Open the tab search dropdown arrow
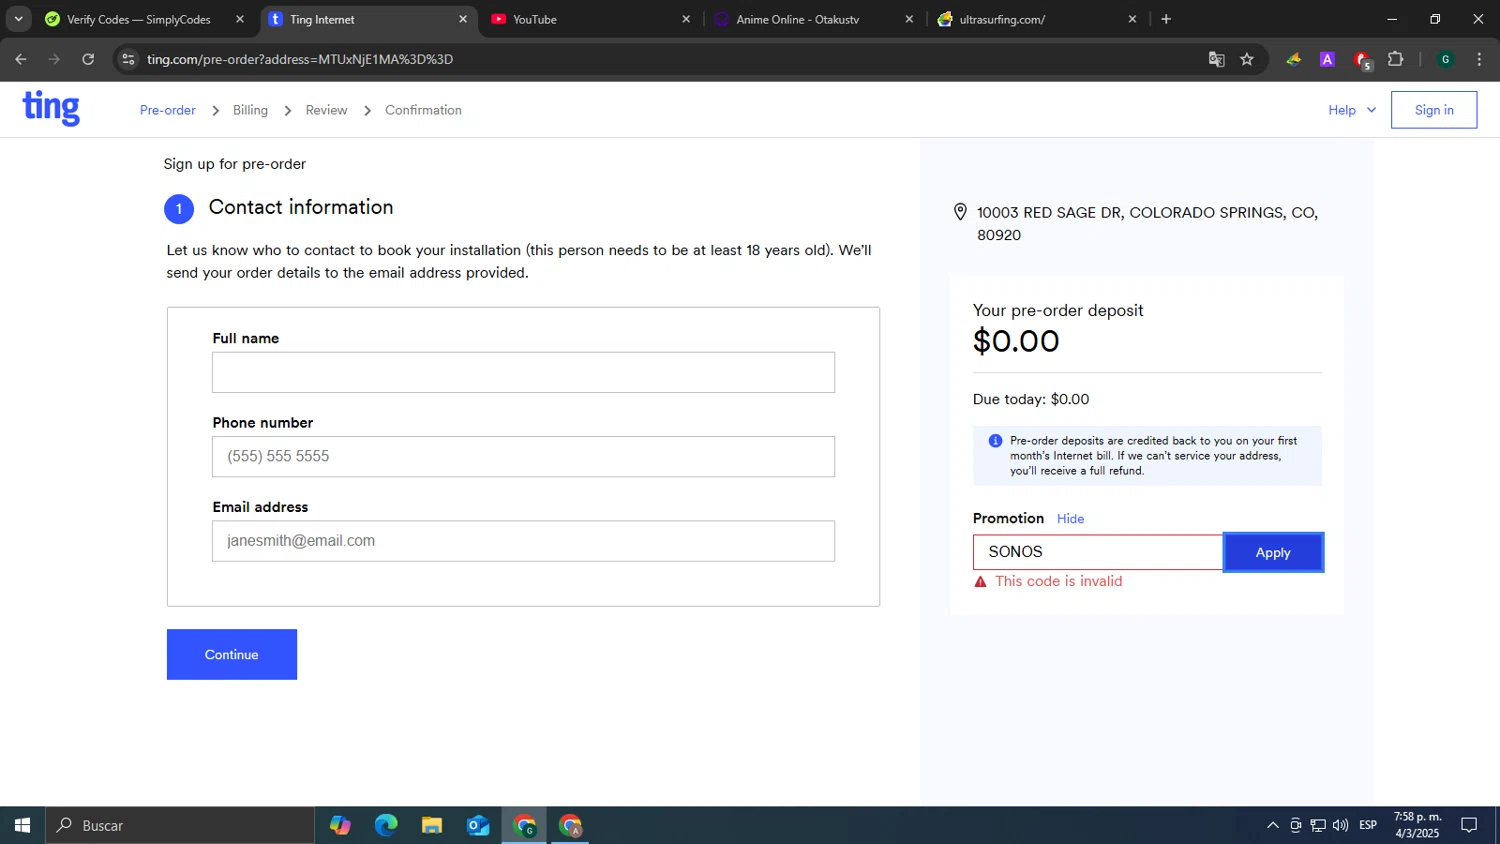Viewport: 1500px width, 844px height. click(18, 19)
